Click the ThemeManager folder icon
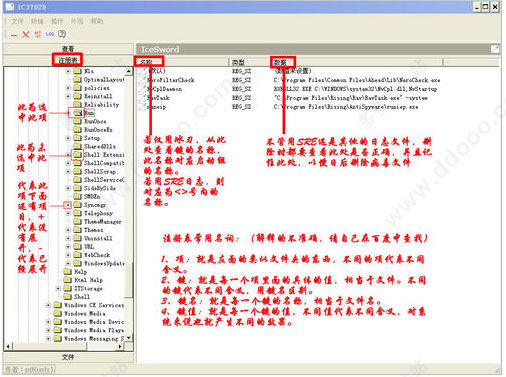The image size is (506, 377). [x=78, y=221]
